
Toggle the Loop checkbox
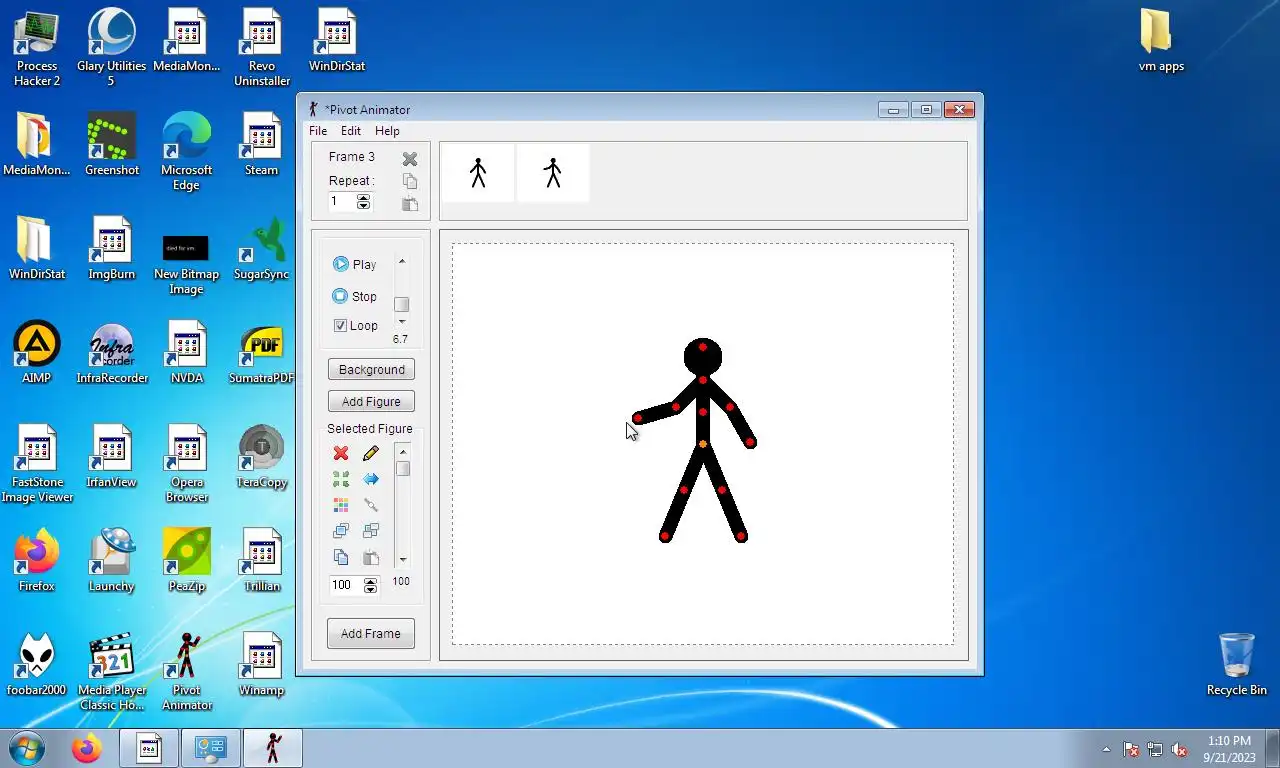click(340, 325)
